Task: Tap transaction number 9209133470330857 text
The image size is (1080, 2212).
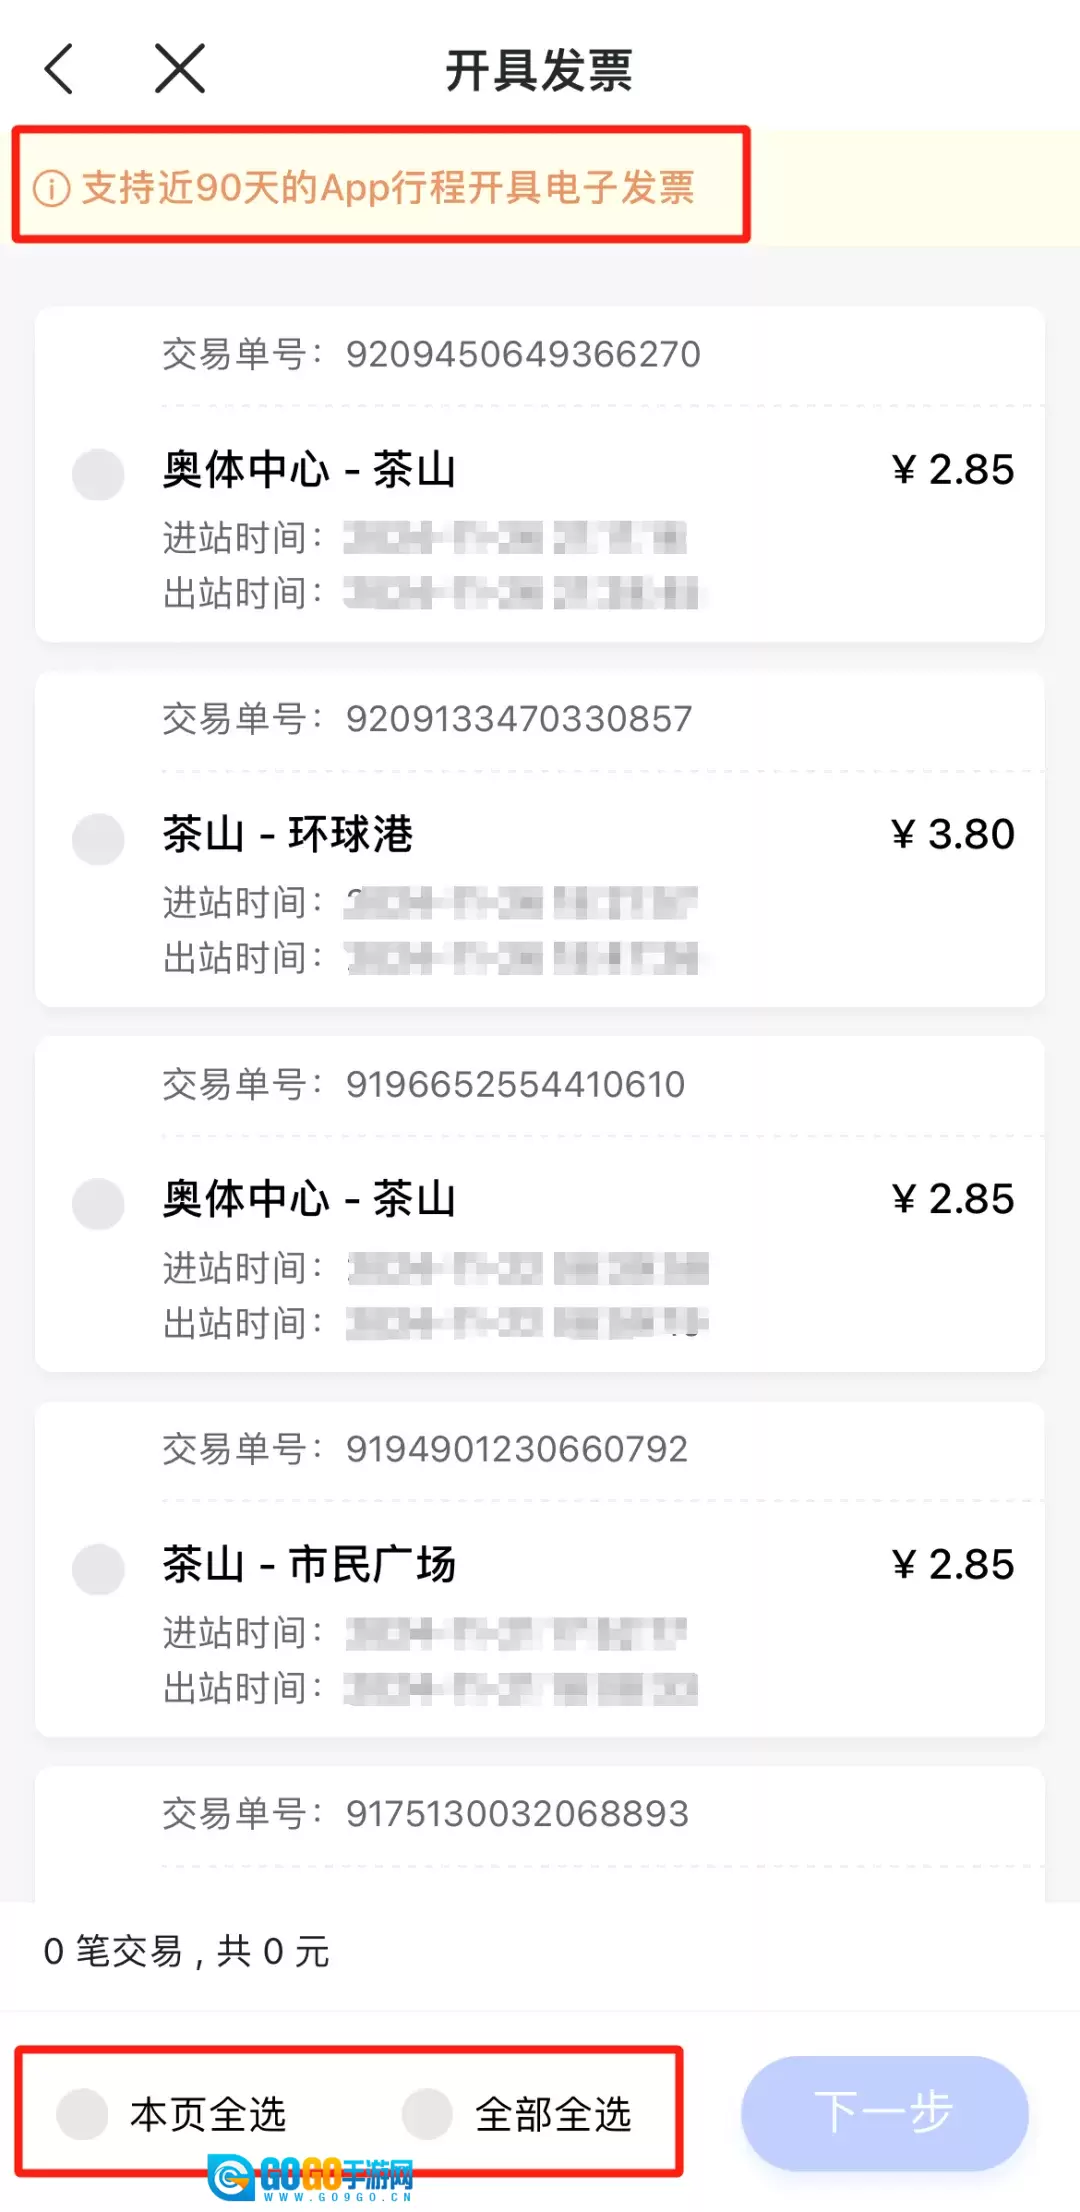Action: pos(518,719)
